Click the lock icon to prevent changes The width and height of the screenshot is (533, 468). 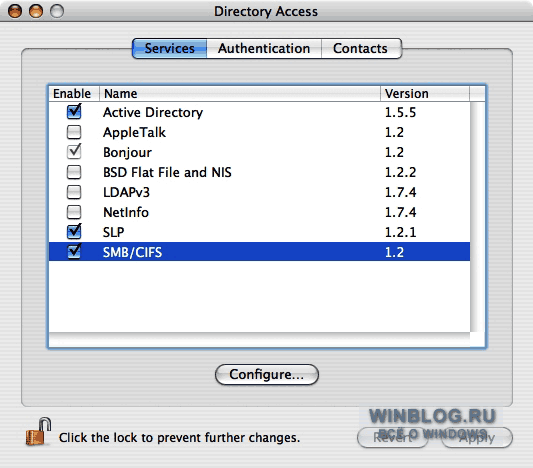point(38,432)
